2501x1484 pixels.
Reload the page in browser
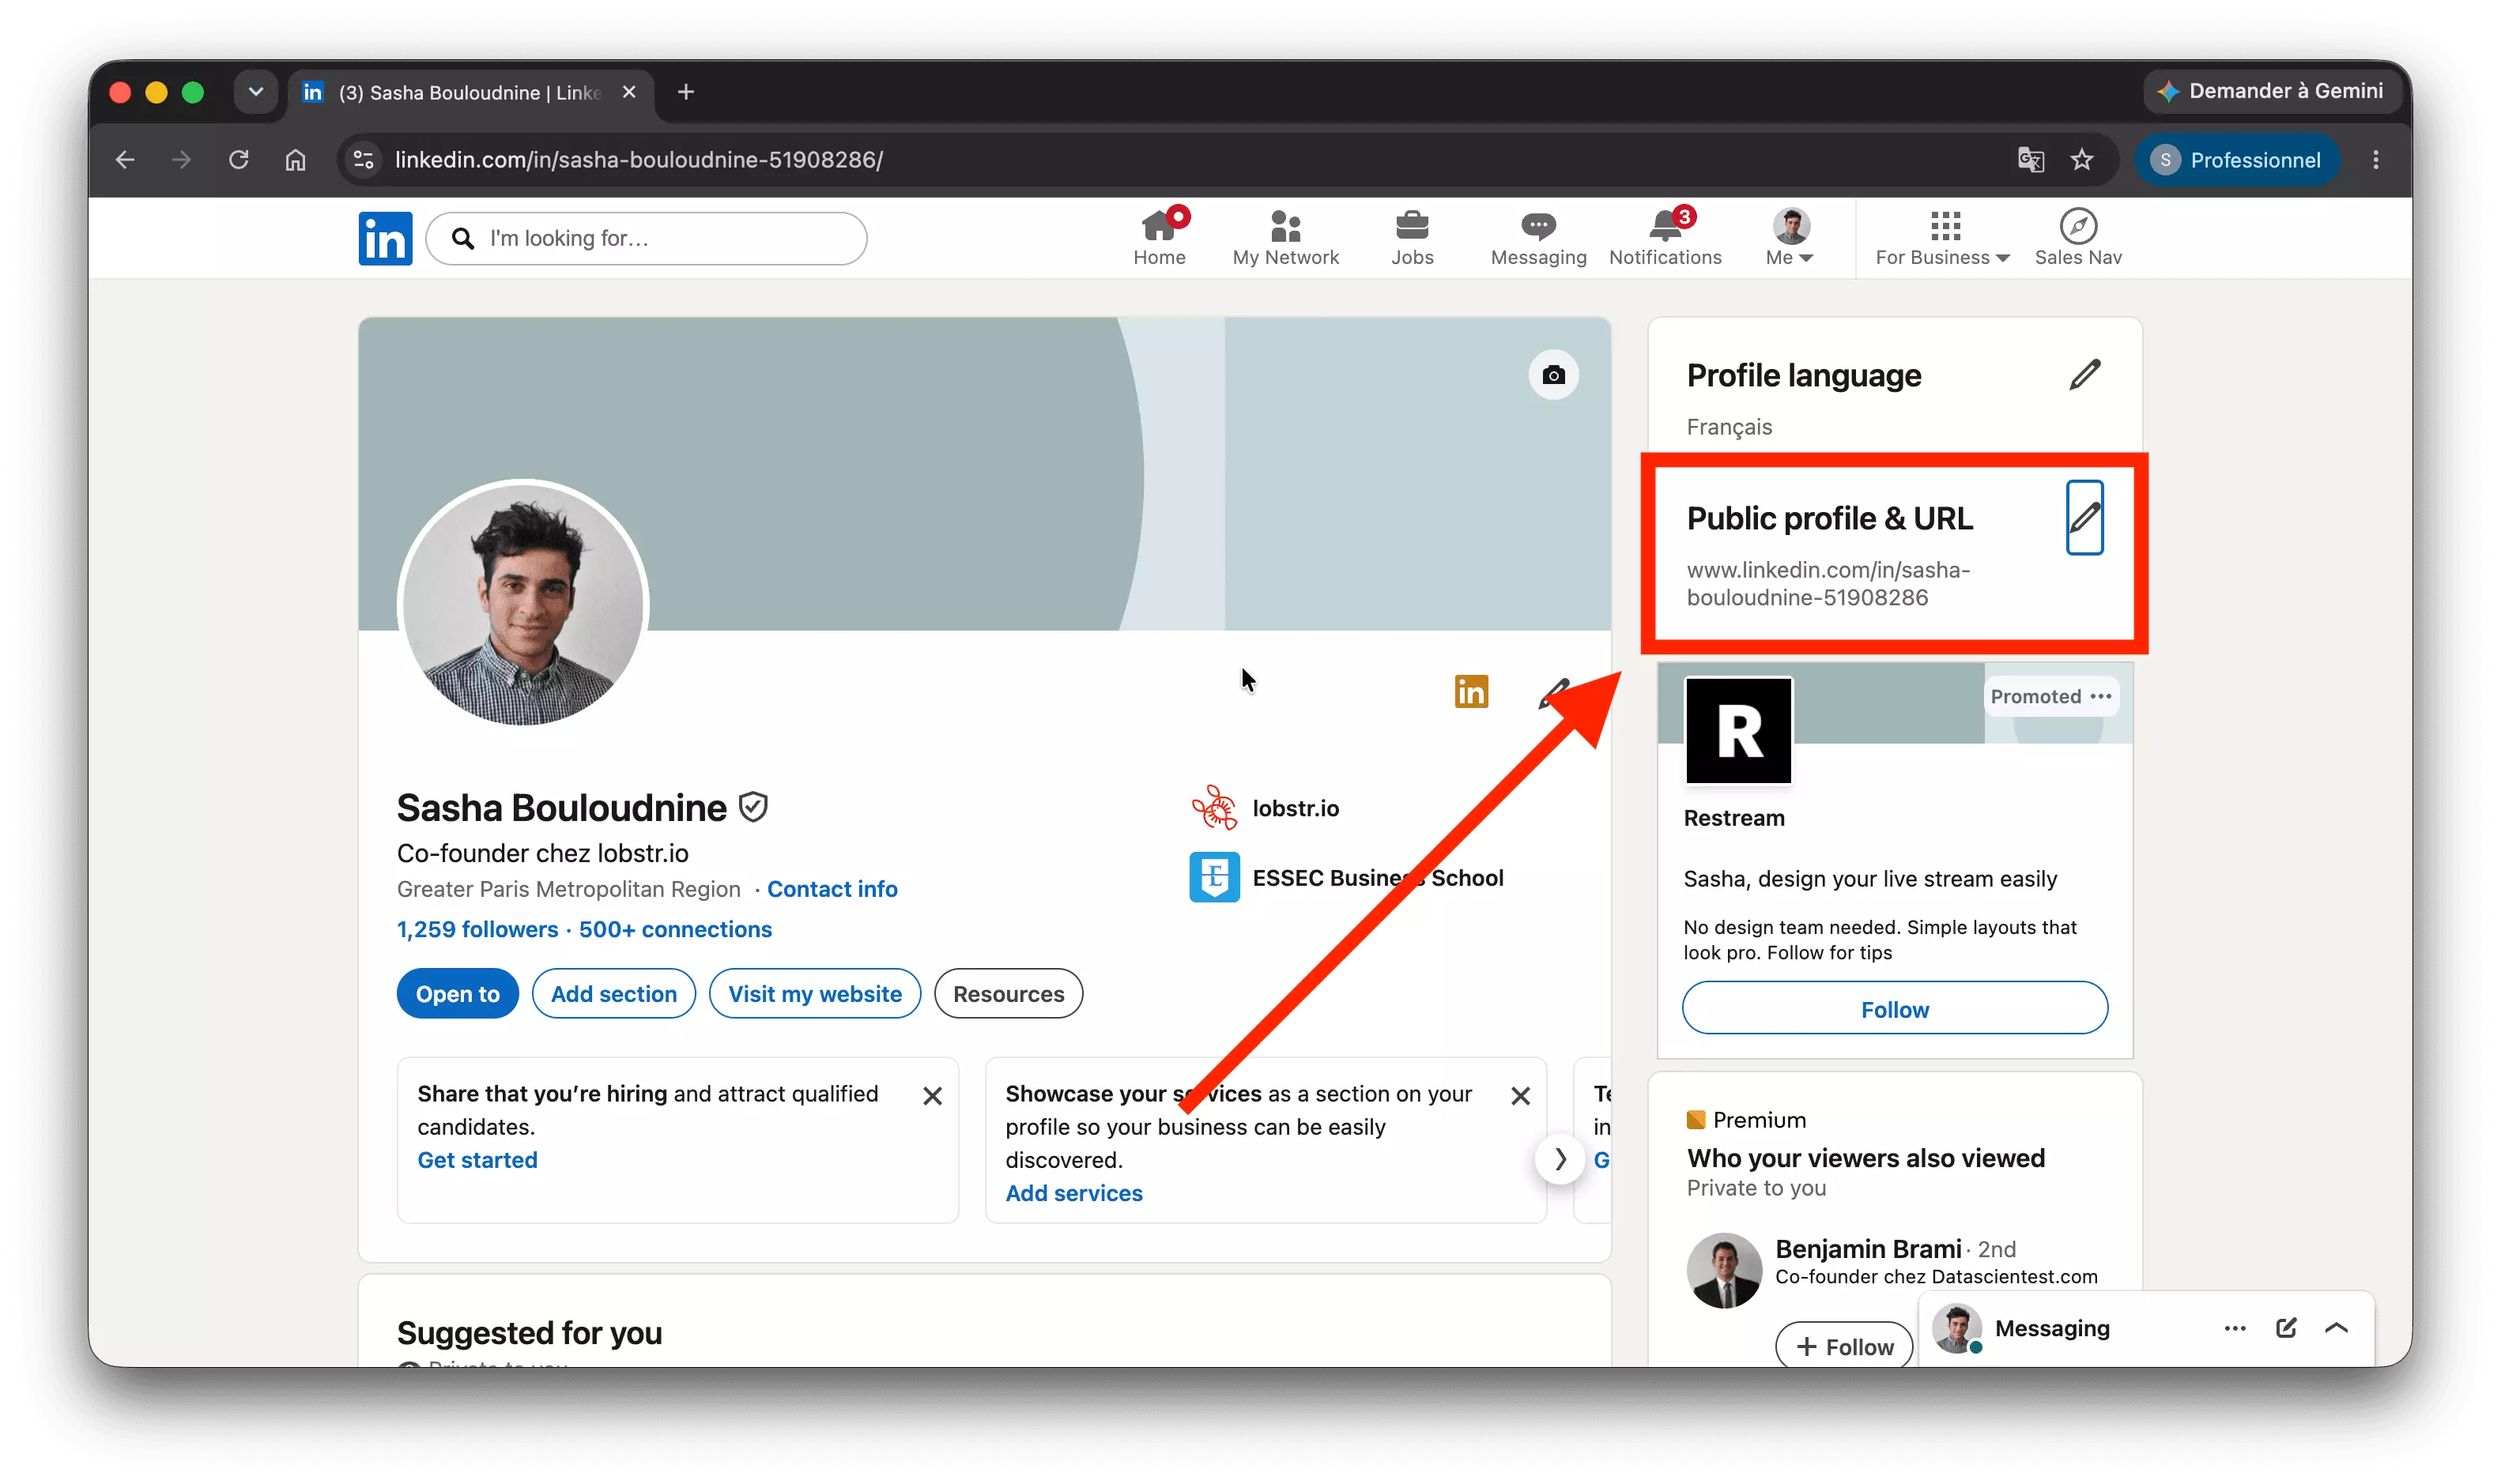click(x=238, y=159)
